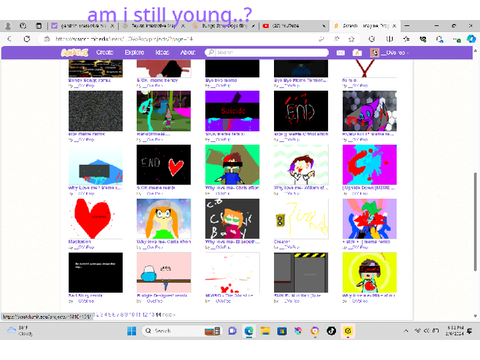Image resolution: width=480 pixels, height=360 pixels.
Task: Click the Scratch logo in navigation bar
Action: click(75, 53)
